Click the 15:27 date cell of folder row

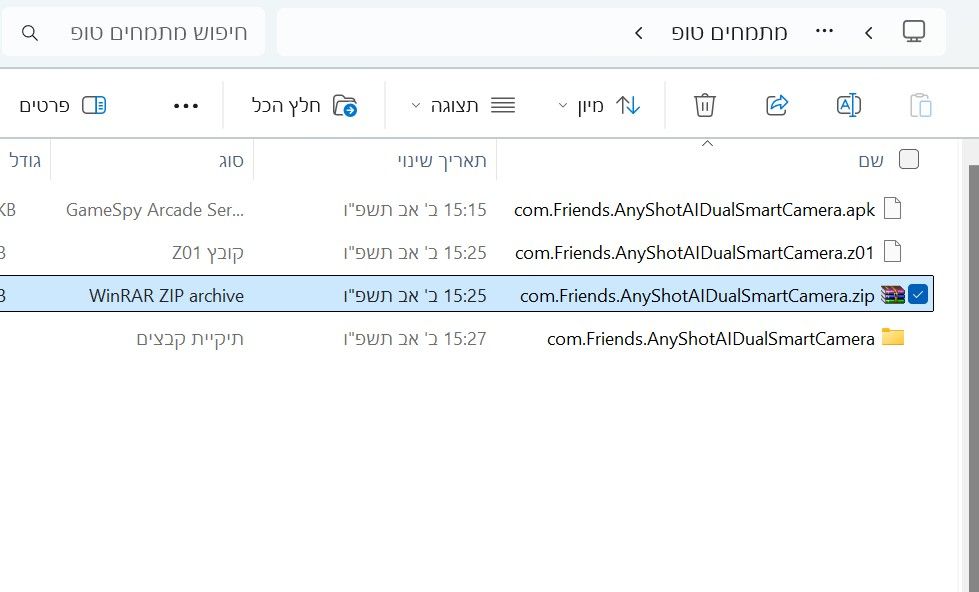(415, 338)
